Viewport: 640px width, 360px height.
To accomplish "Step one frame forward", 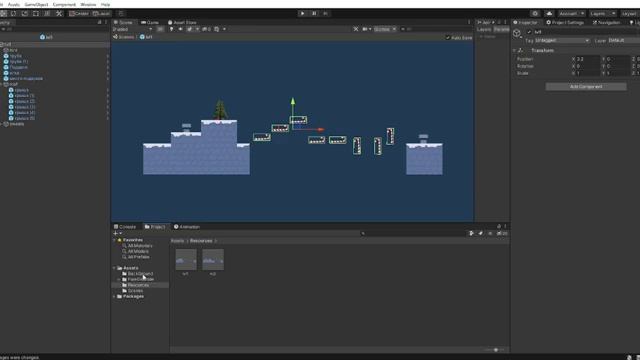I will 325,13.
